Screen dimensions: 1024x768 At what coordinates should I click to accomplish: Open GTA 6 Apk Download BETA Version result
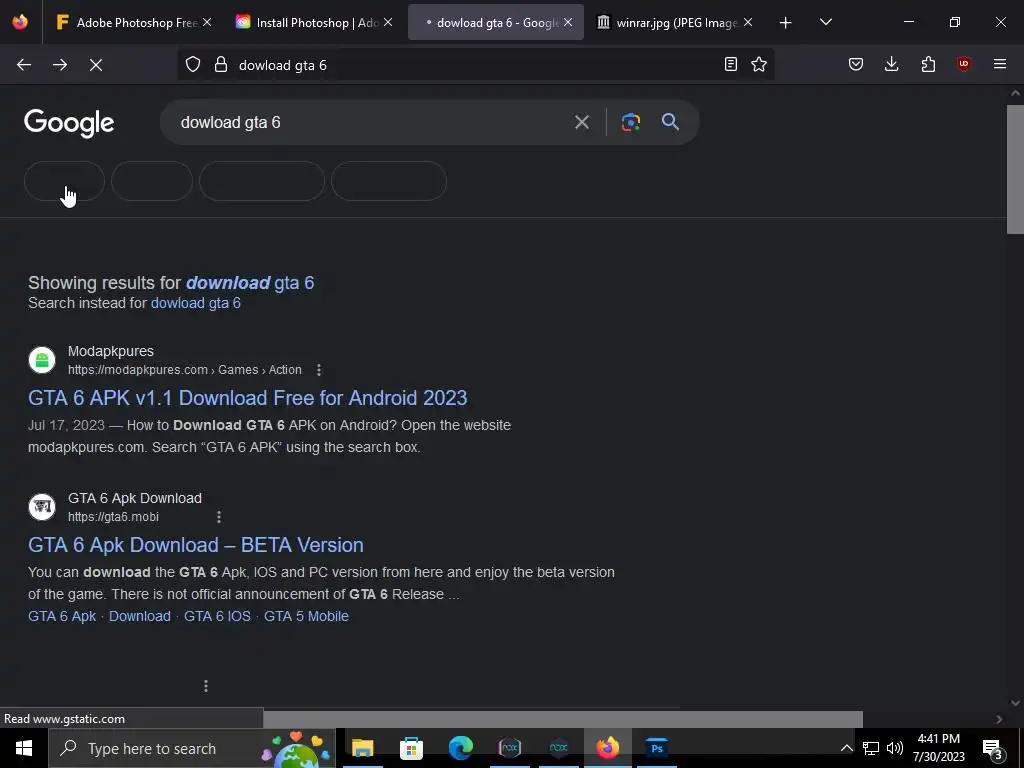[x=196, y=545]
